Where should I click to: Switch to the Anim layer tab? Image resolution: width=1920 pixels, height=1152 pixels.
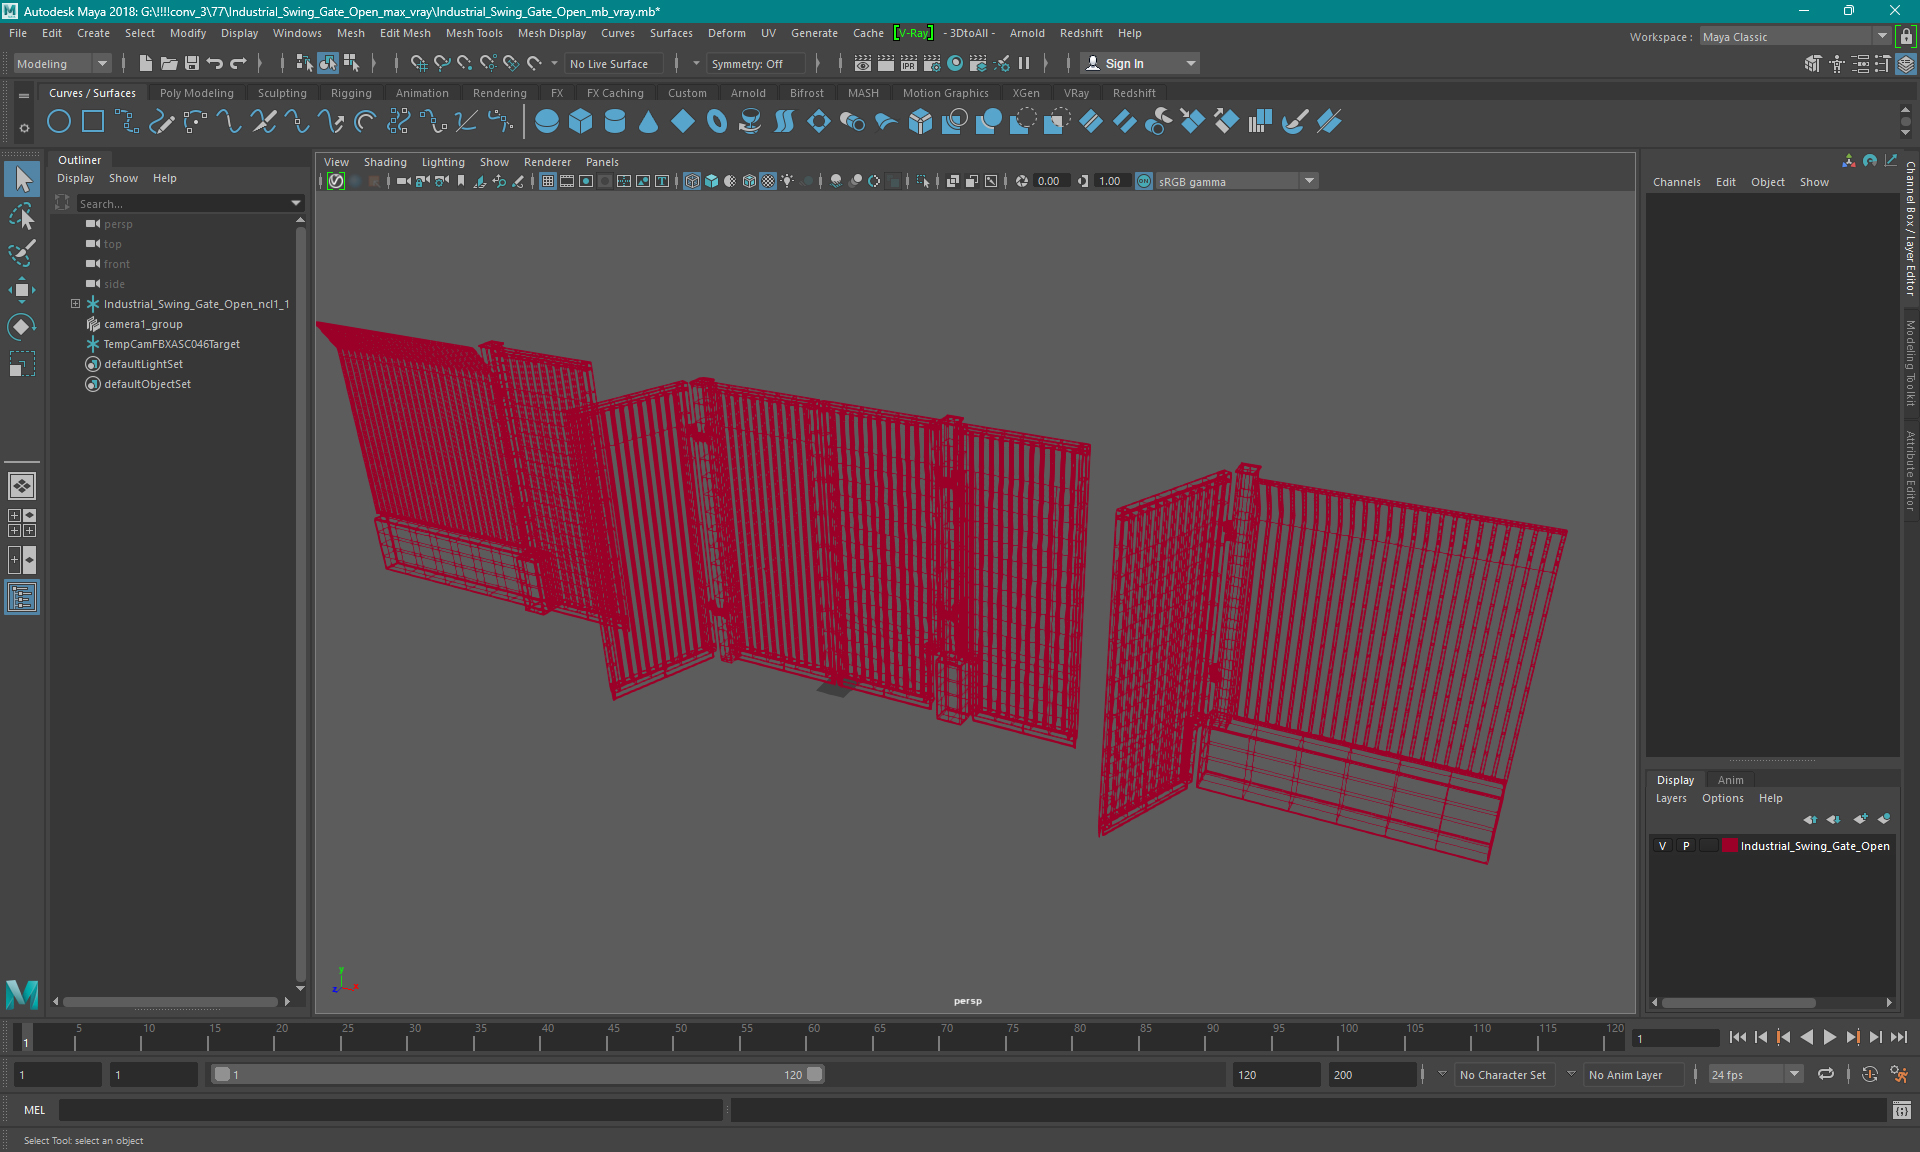pos(1730,780)
